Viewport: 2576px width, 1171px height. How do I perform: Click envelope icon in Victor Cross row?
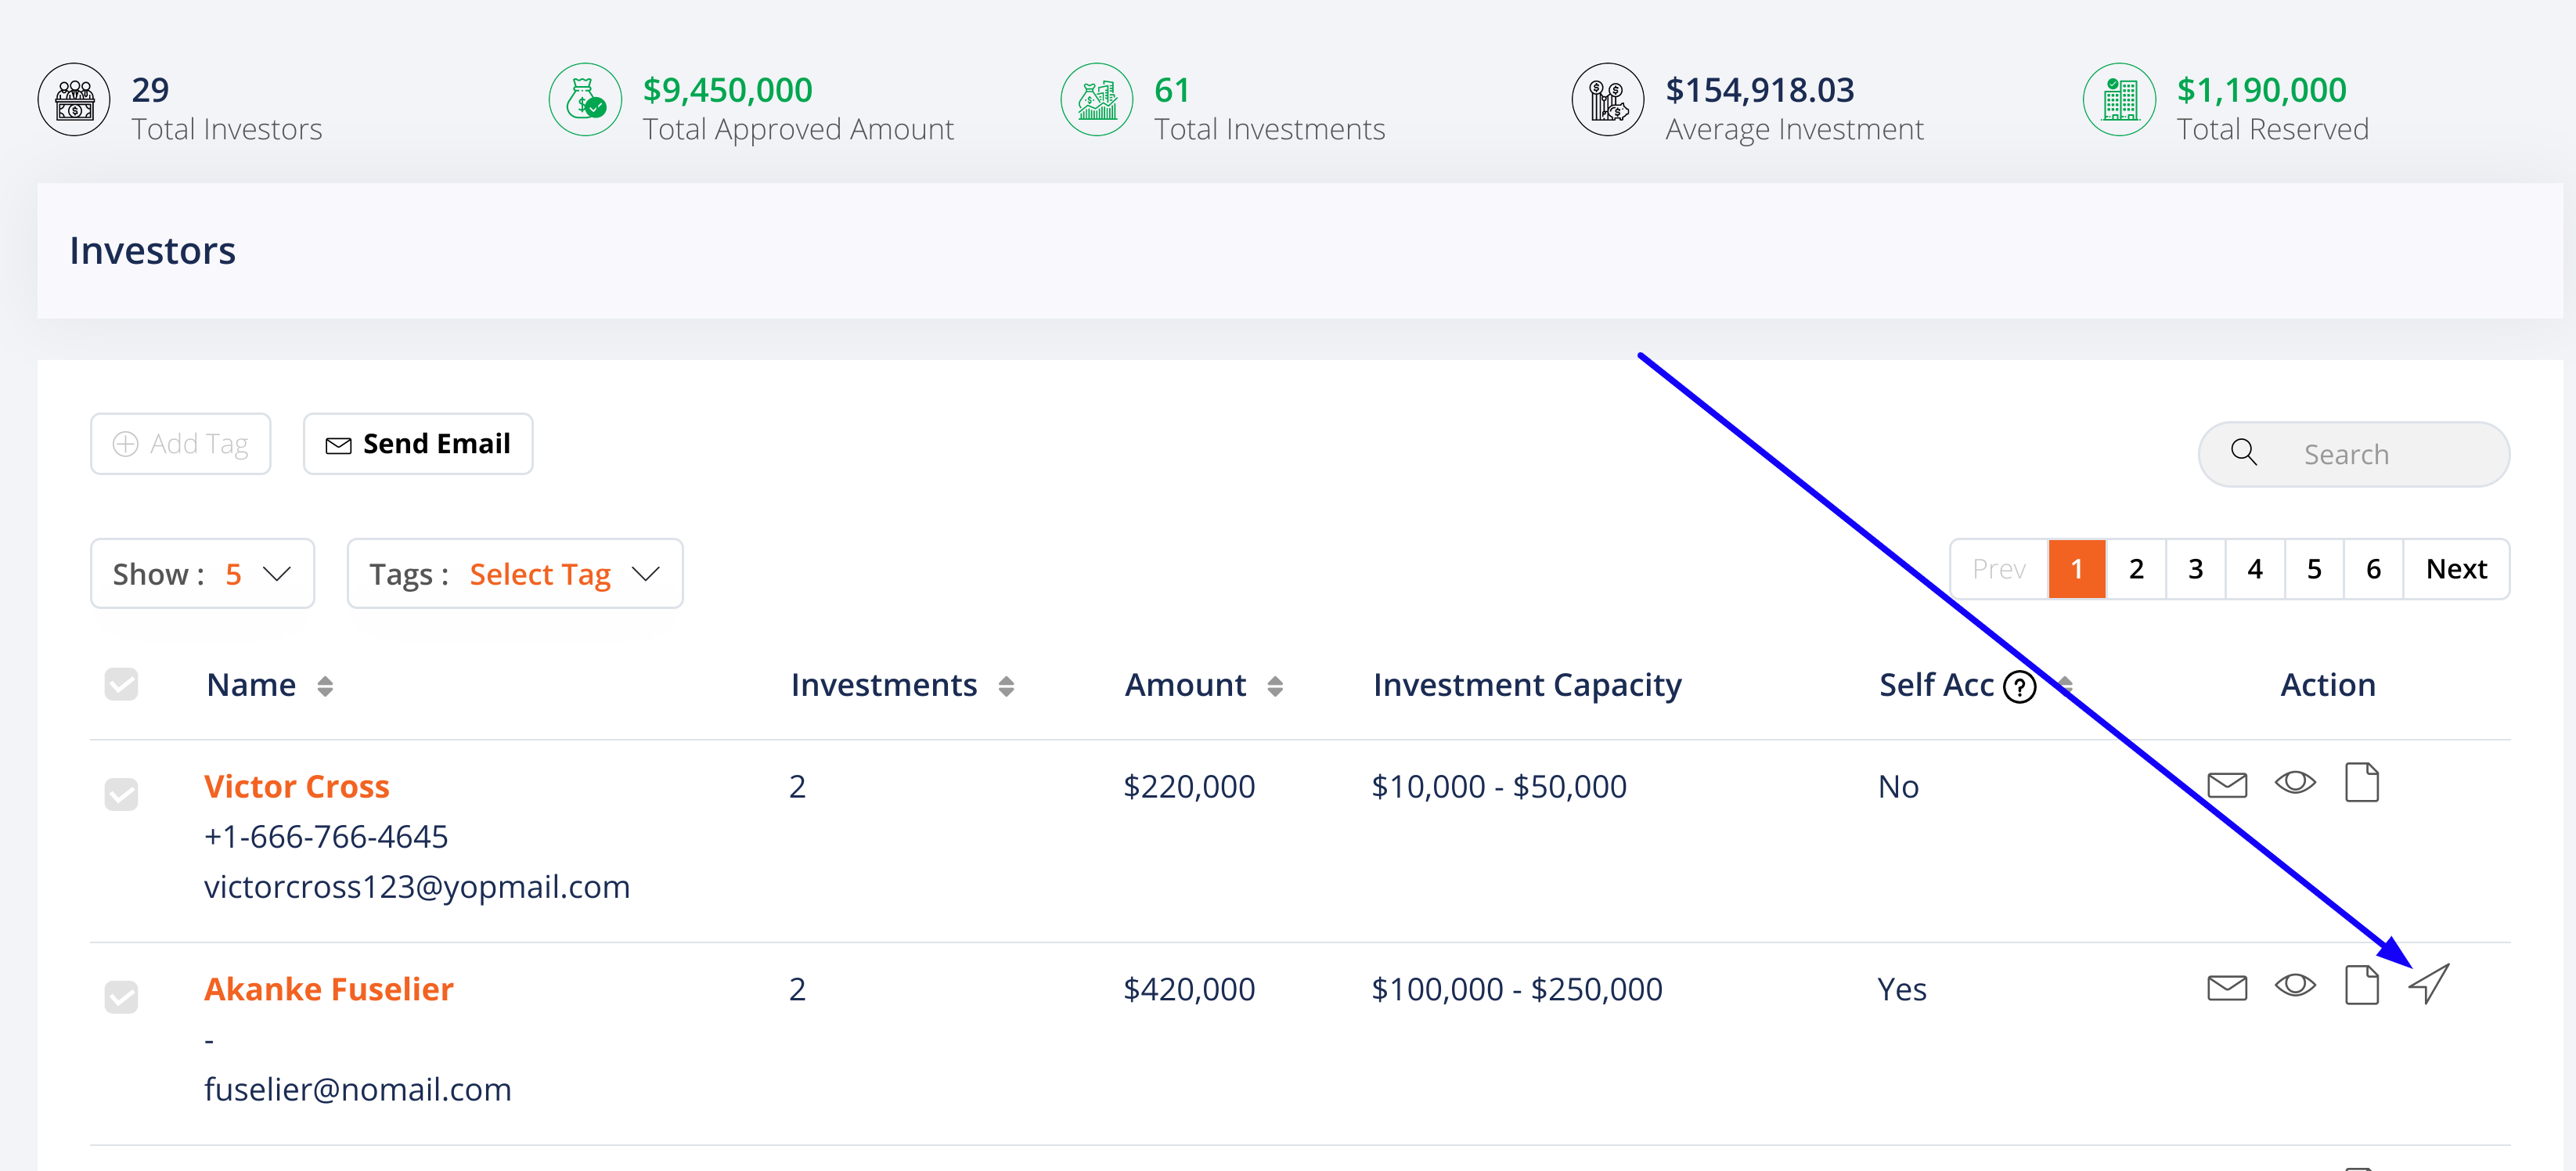pos(2226,785)
